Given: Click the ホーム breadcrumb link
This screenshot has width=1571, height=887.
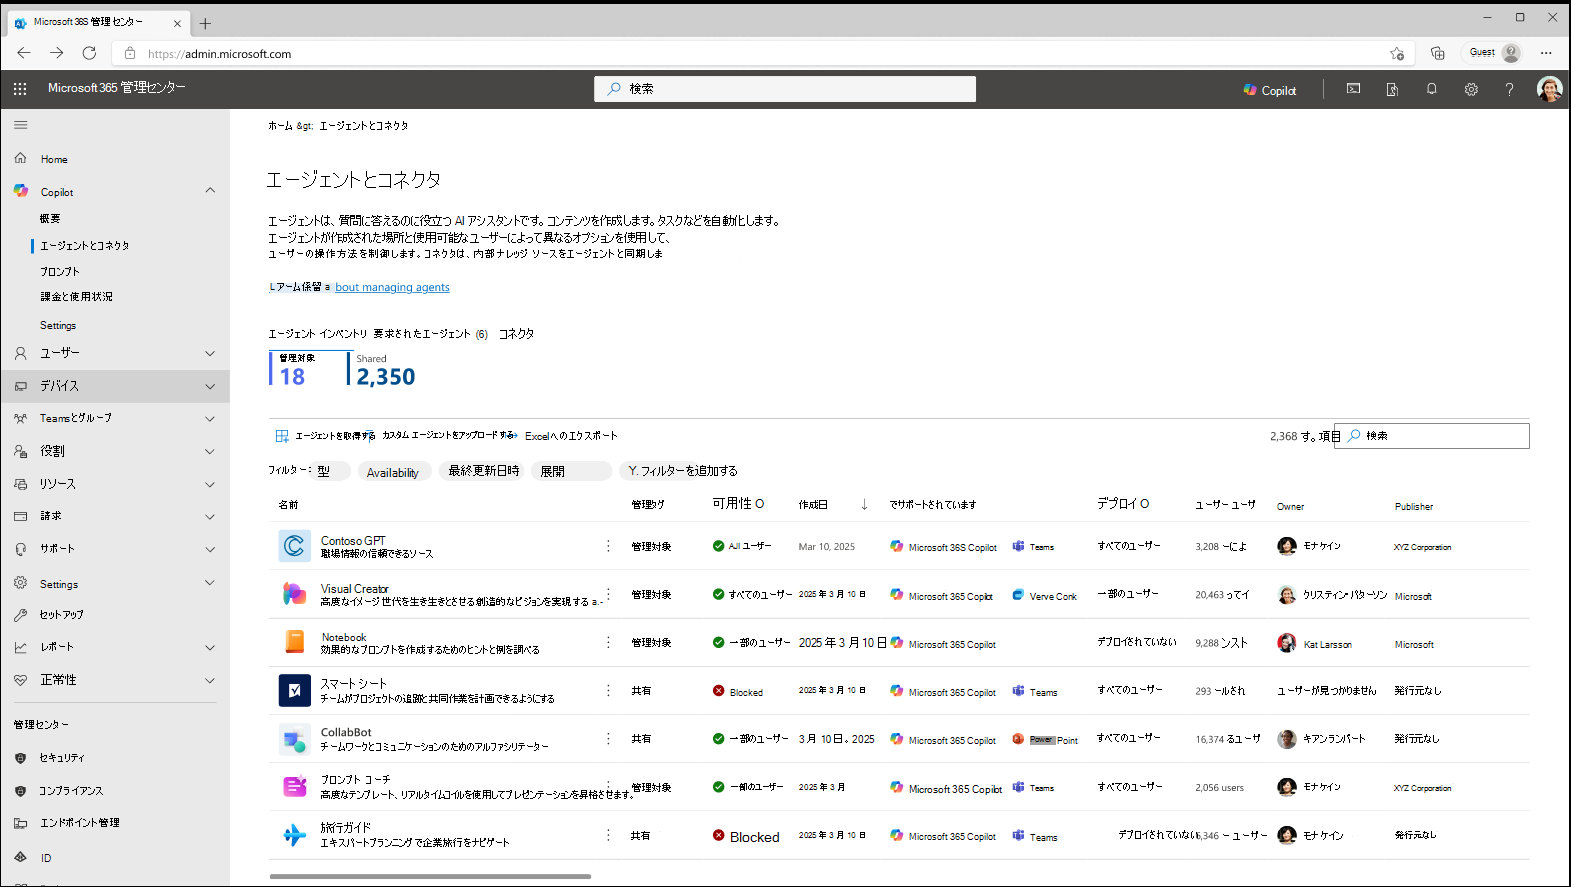Looking at the screenshot, I should pos(280,126).
